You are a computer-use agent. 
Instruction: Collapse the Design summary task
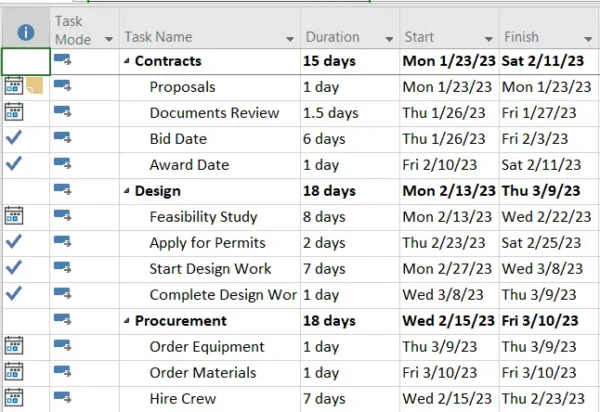point(127,191)
